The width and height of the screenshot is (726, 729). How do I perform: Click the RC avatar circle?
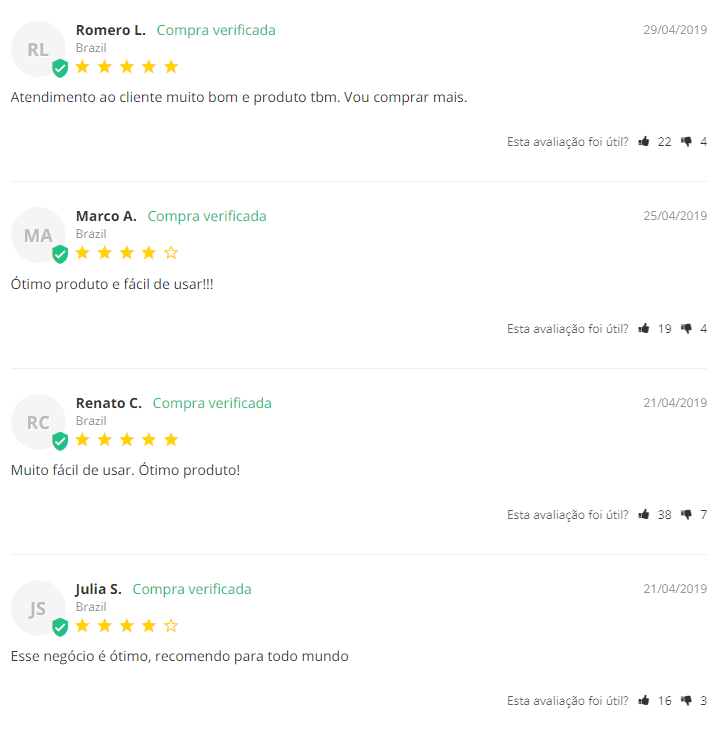38,422
